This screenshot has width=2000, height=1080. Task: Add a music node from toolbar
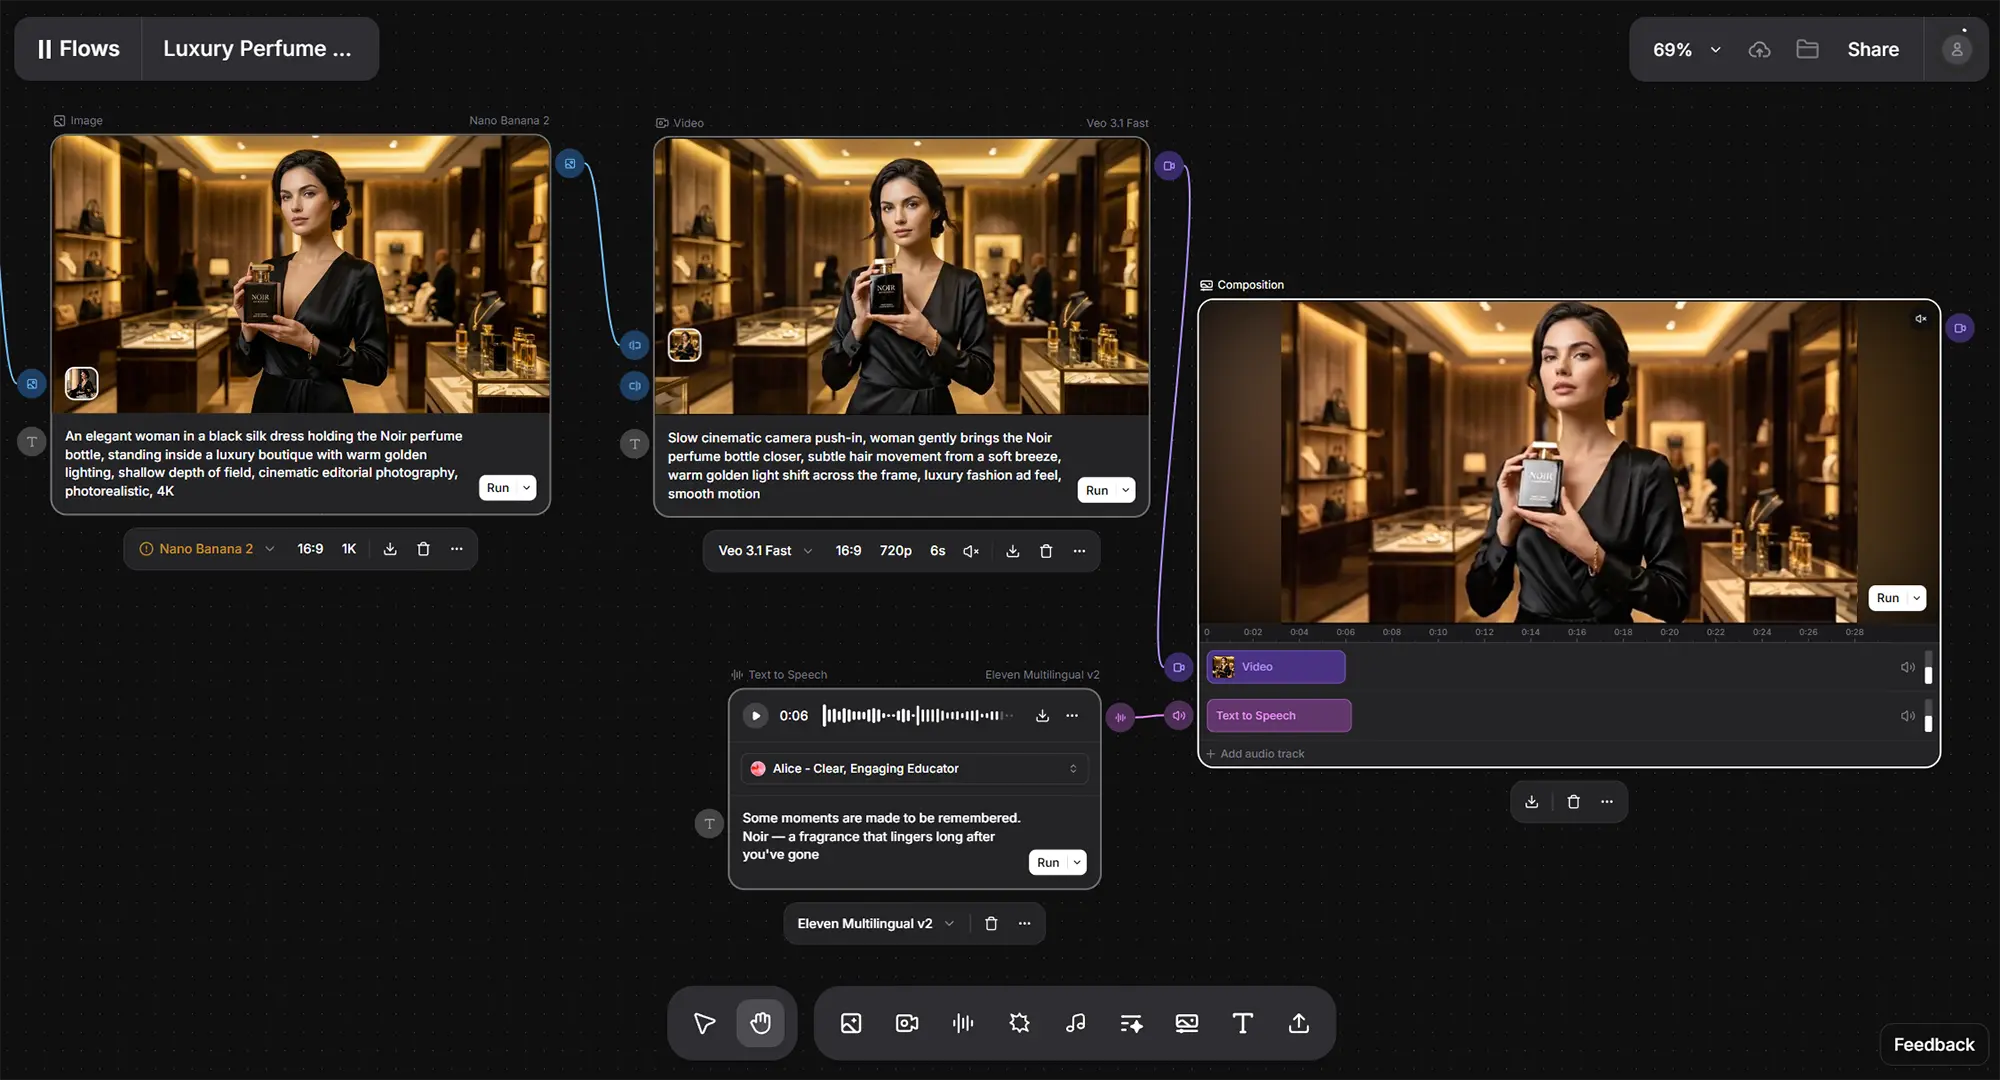coord(1075,1023)
